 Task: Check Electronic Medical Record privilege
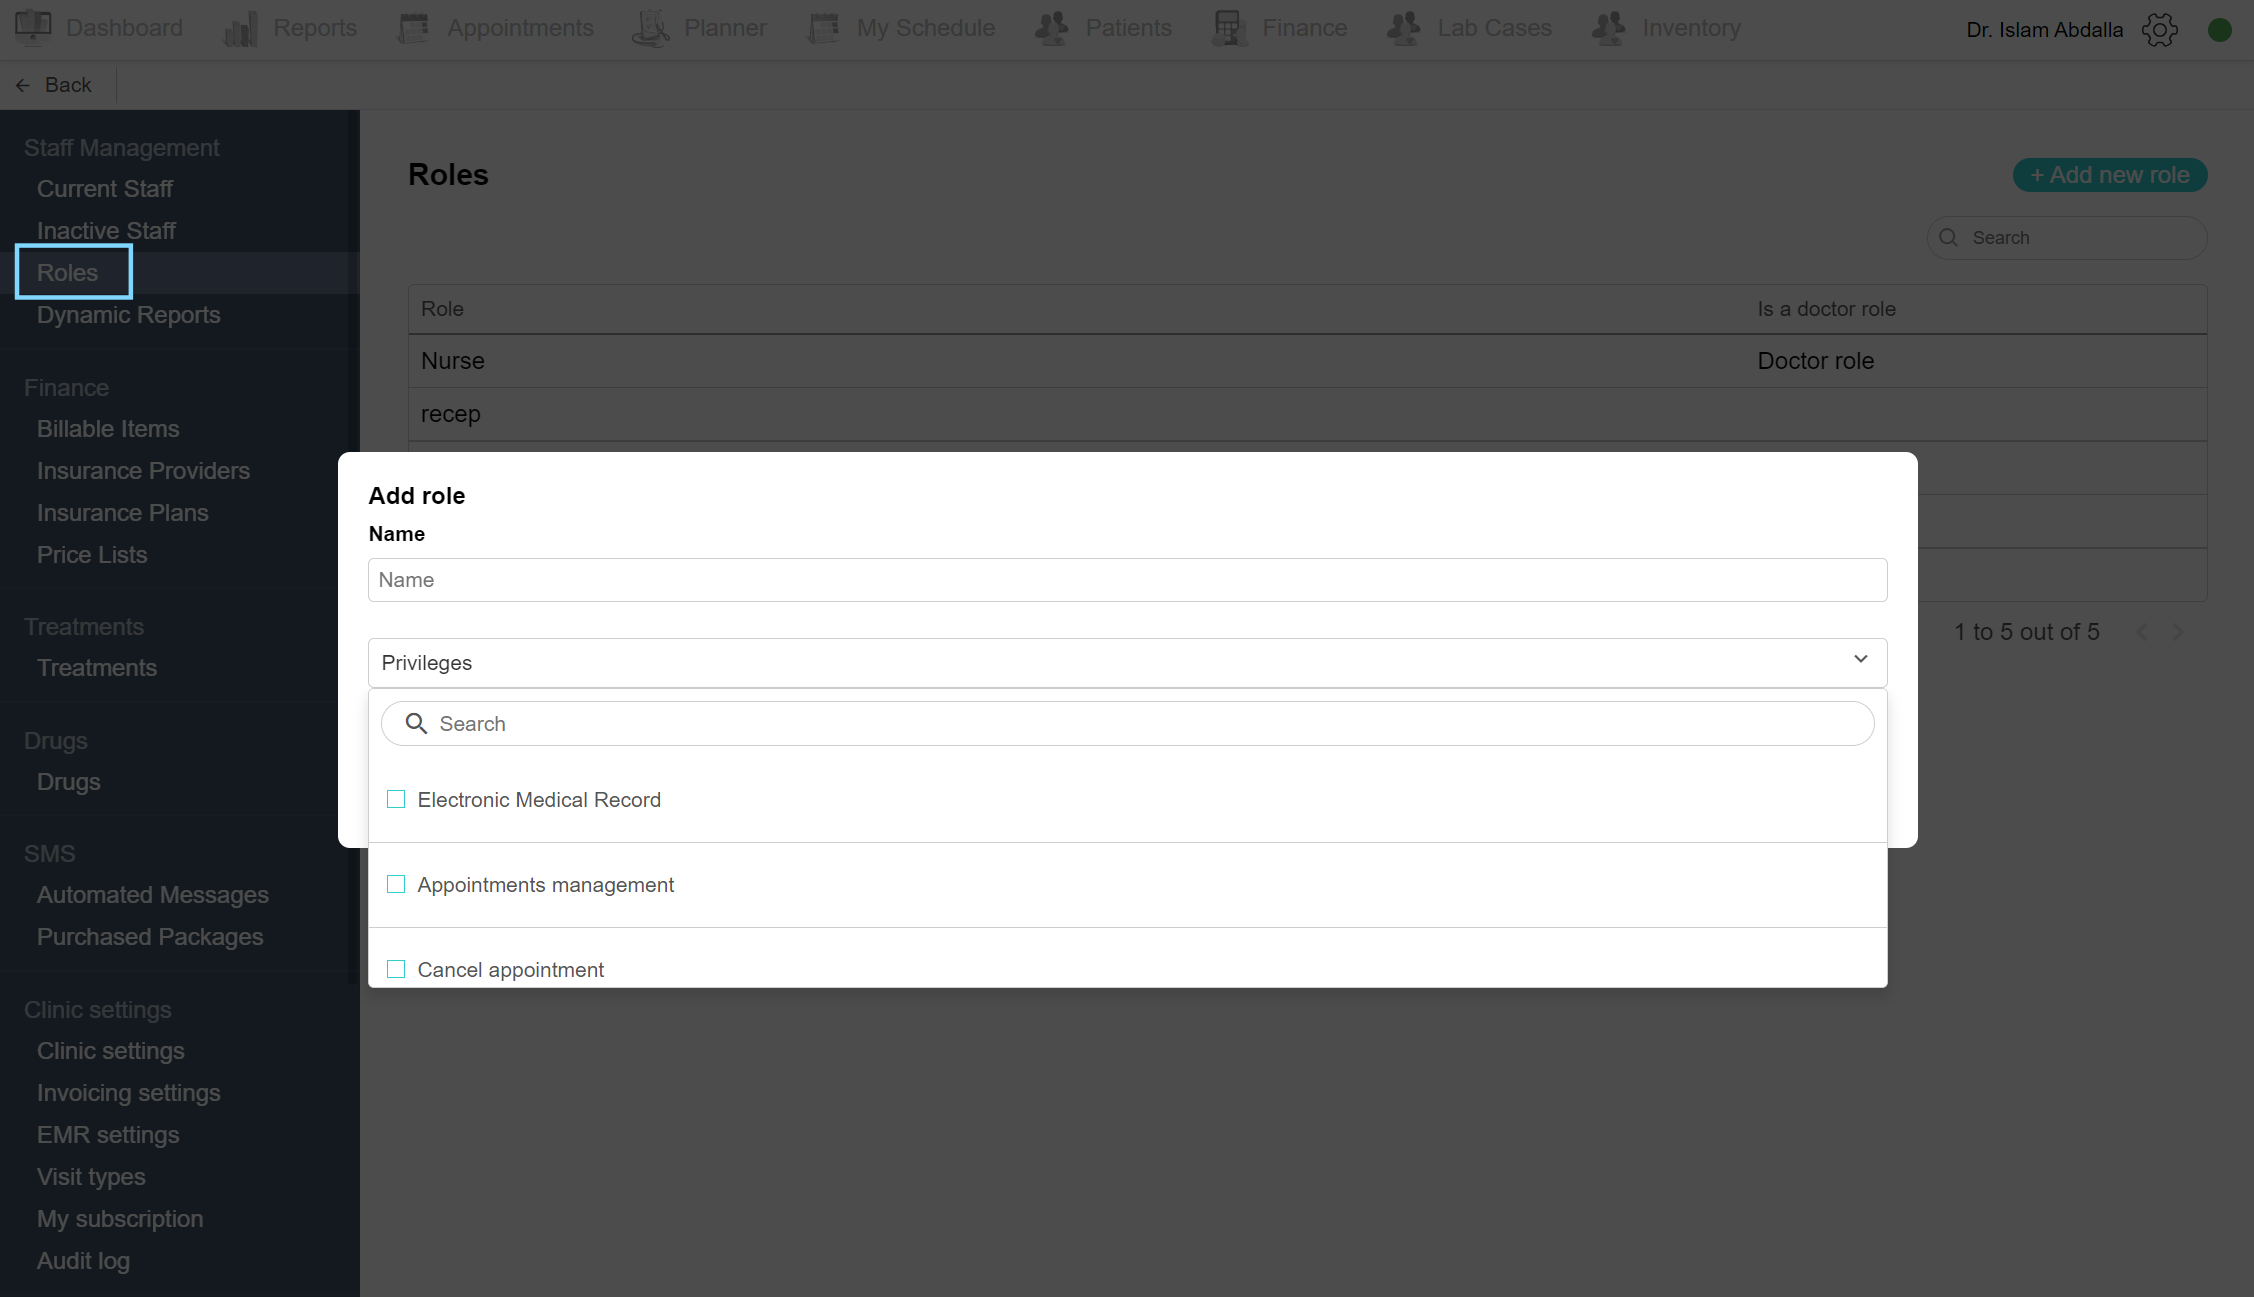(396, 799)
